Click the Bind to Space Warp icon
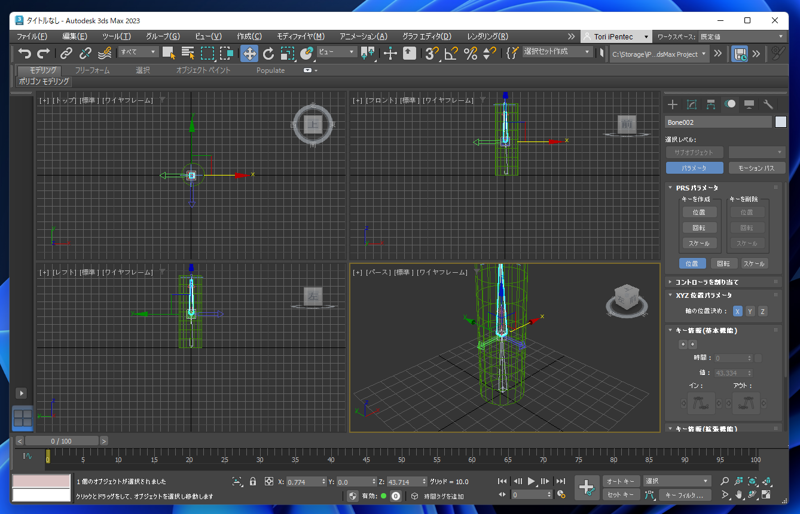The height and width of the screenshot is (514, 800). tap(105, 53)
